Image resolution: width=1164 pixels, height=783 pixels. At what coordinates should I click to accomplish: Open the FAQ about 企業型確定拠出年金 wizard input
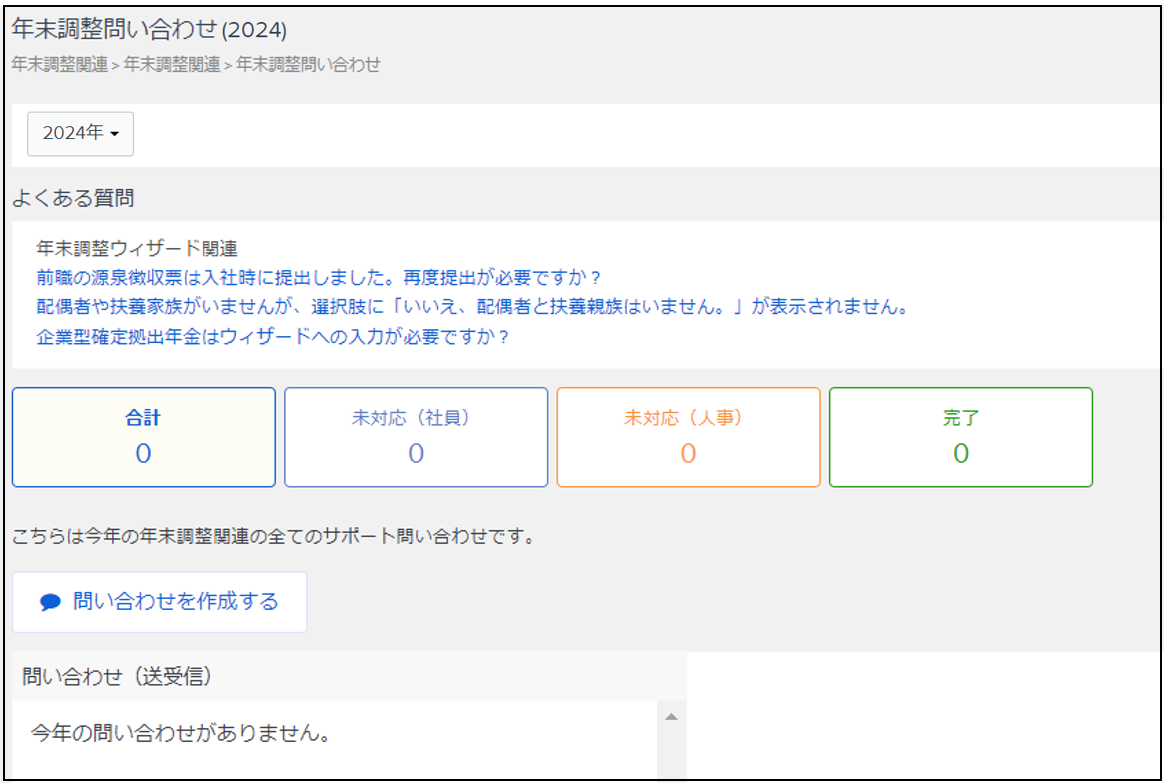pos(273,337)
